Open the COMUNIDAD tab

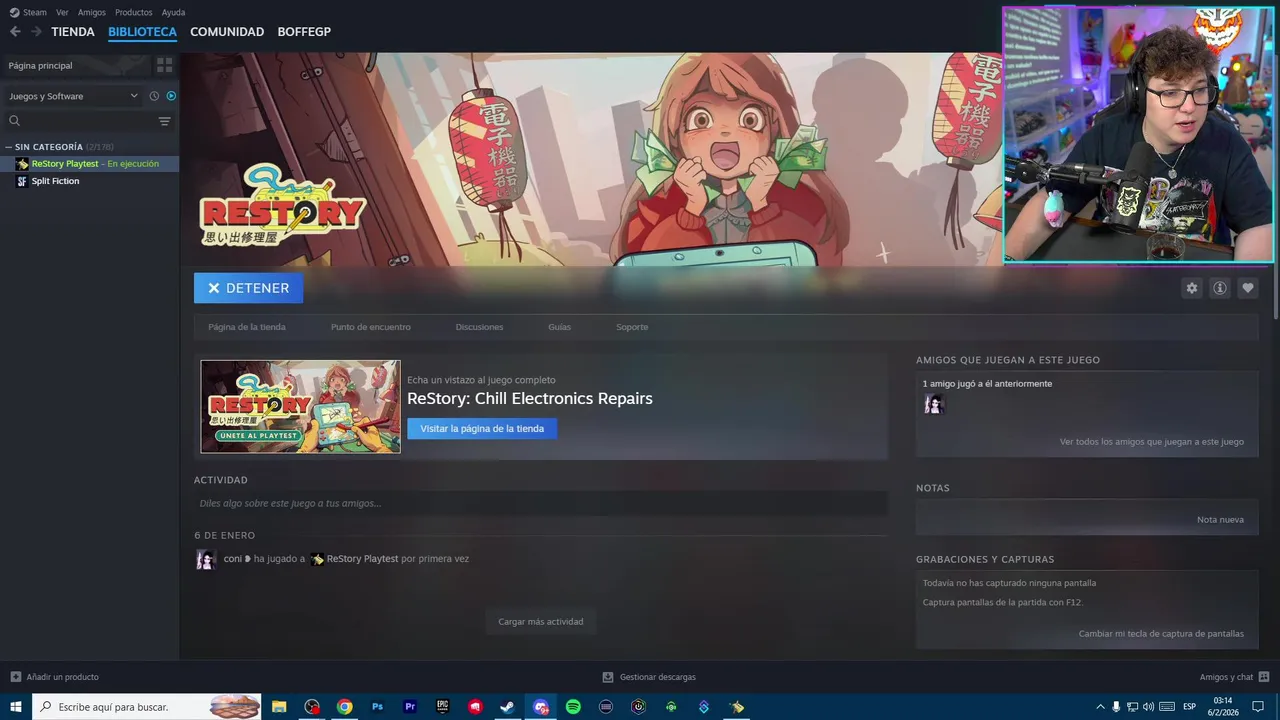tap(227, 32)
